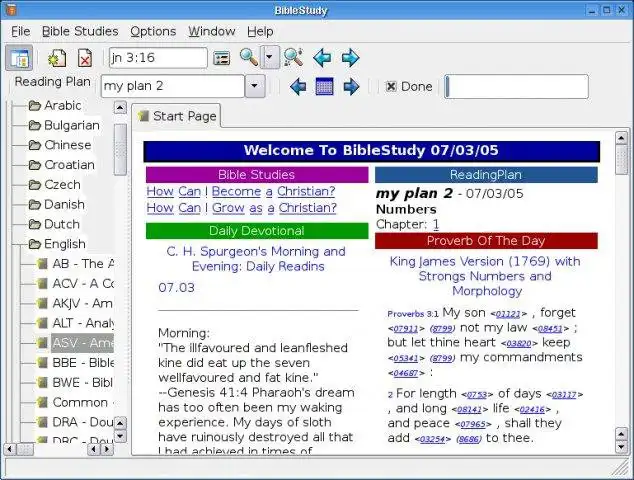The image size is (634, 480).
Task: Open the Options menu
Action: [153, 31]
